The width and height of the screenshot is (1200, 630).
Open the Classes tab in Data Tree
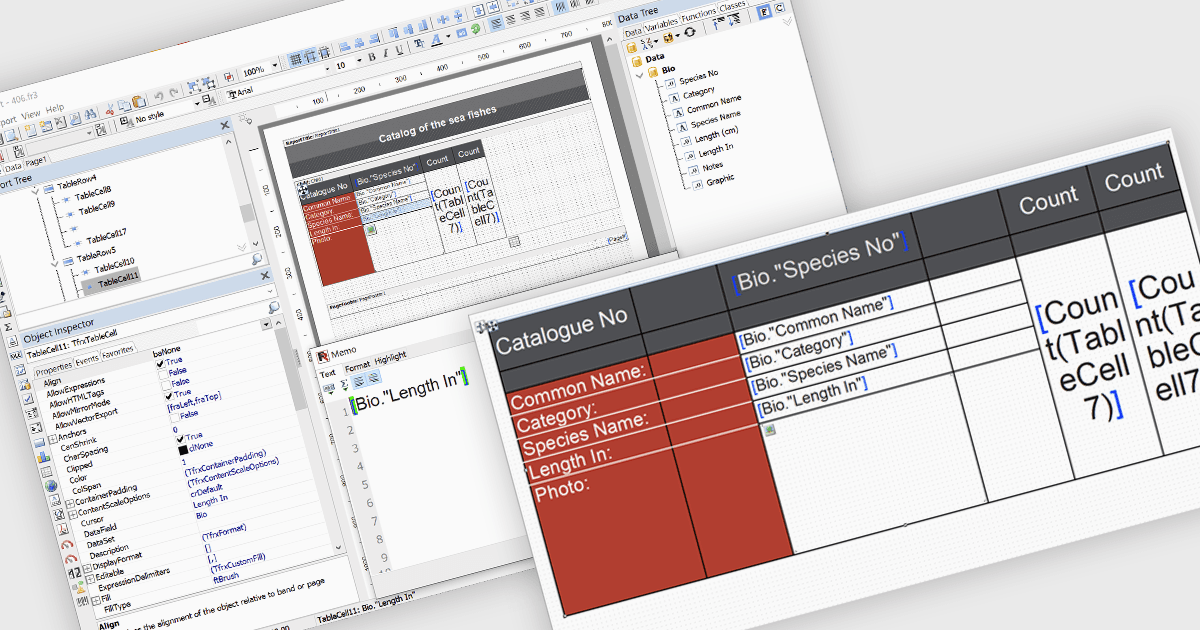(732, 6)
